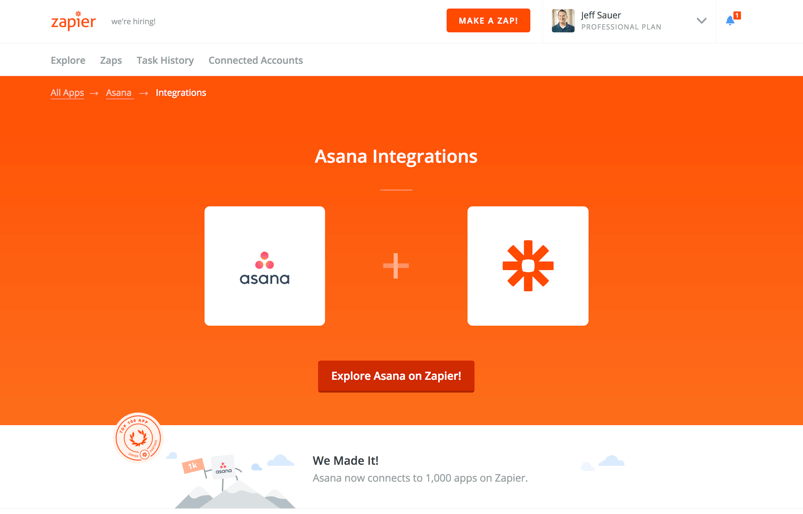Click the Make a Zap button

point(488,20)
